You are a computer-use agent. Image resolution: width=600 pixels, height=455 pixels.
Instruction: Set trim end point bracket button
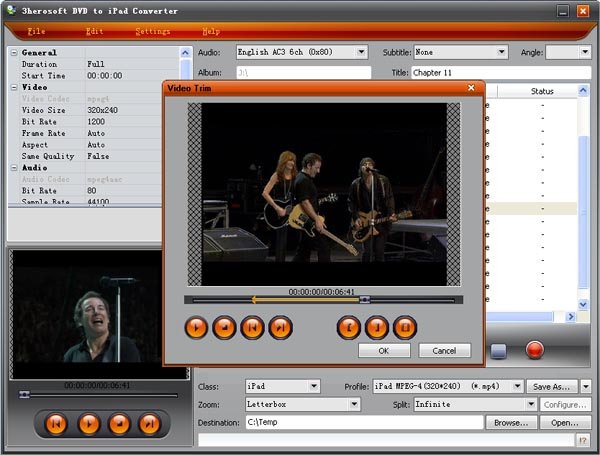click(377, 328)
